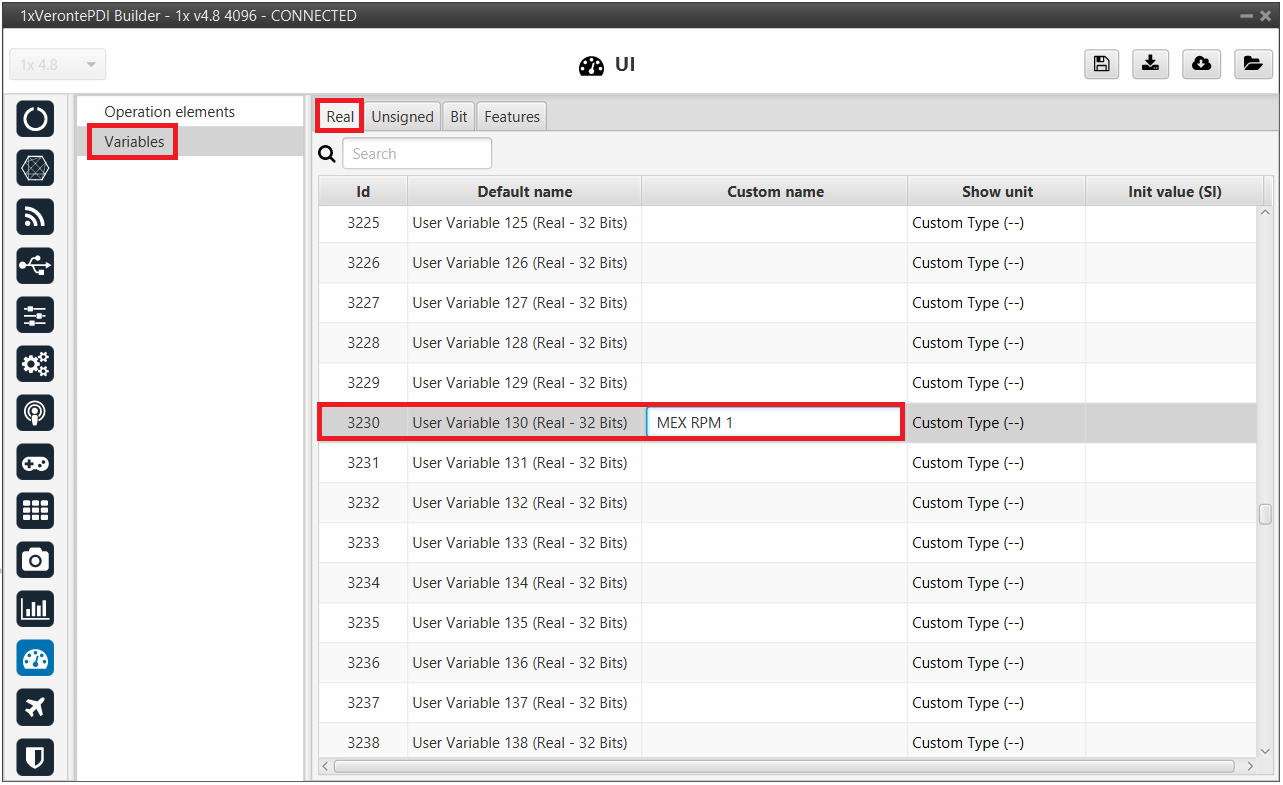Click the save floppy disk icon
Image resolution: width=1283 pixels, height=785 pixels.
tap(1101, 64)
